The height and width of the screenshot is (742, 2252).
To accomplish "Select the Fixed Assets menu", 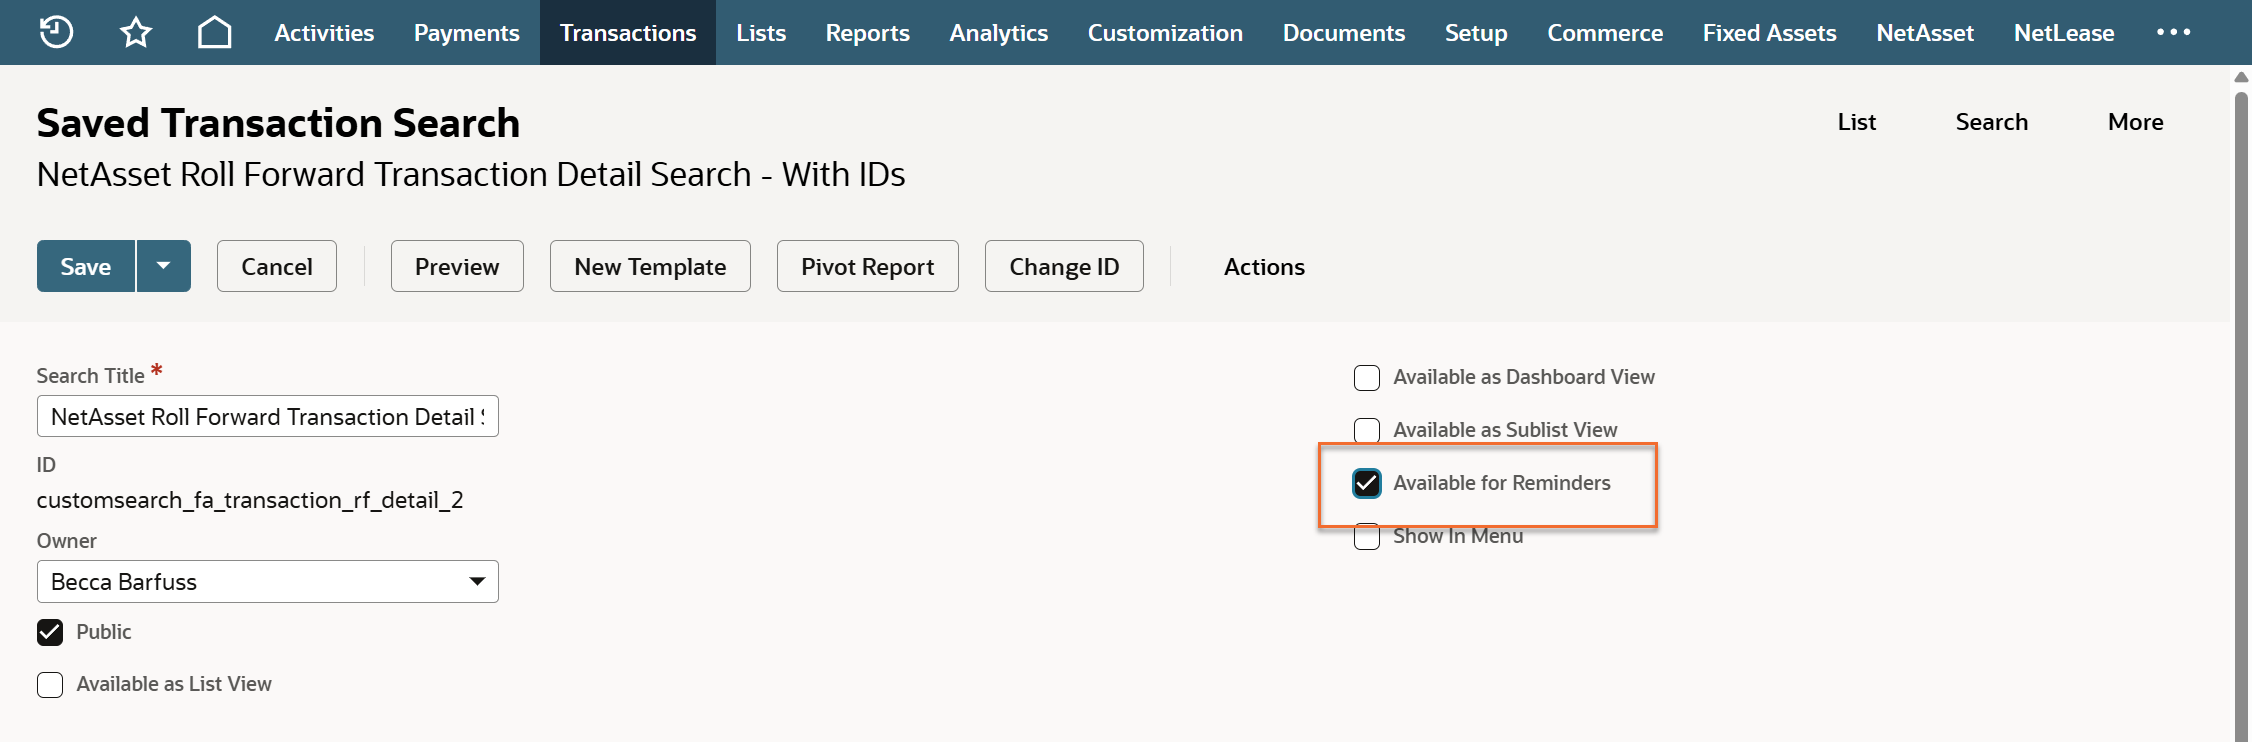I will pyautogui.click(x=1769, y=33).
